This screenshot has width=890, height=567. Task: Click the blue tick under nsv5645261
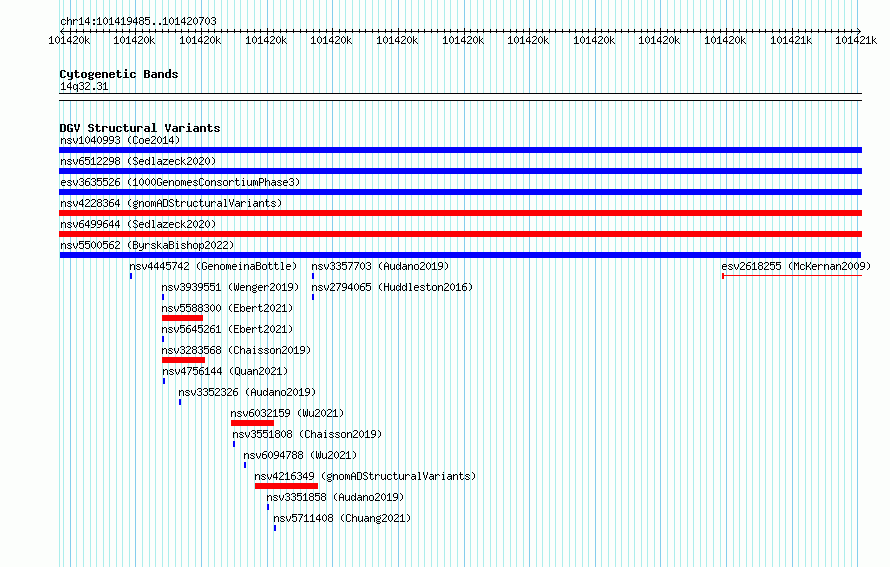coord(163,339)
